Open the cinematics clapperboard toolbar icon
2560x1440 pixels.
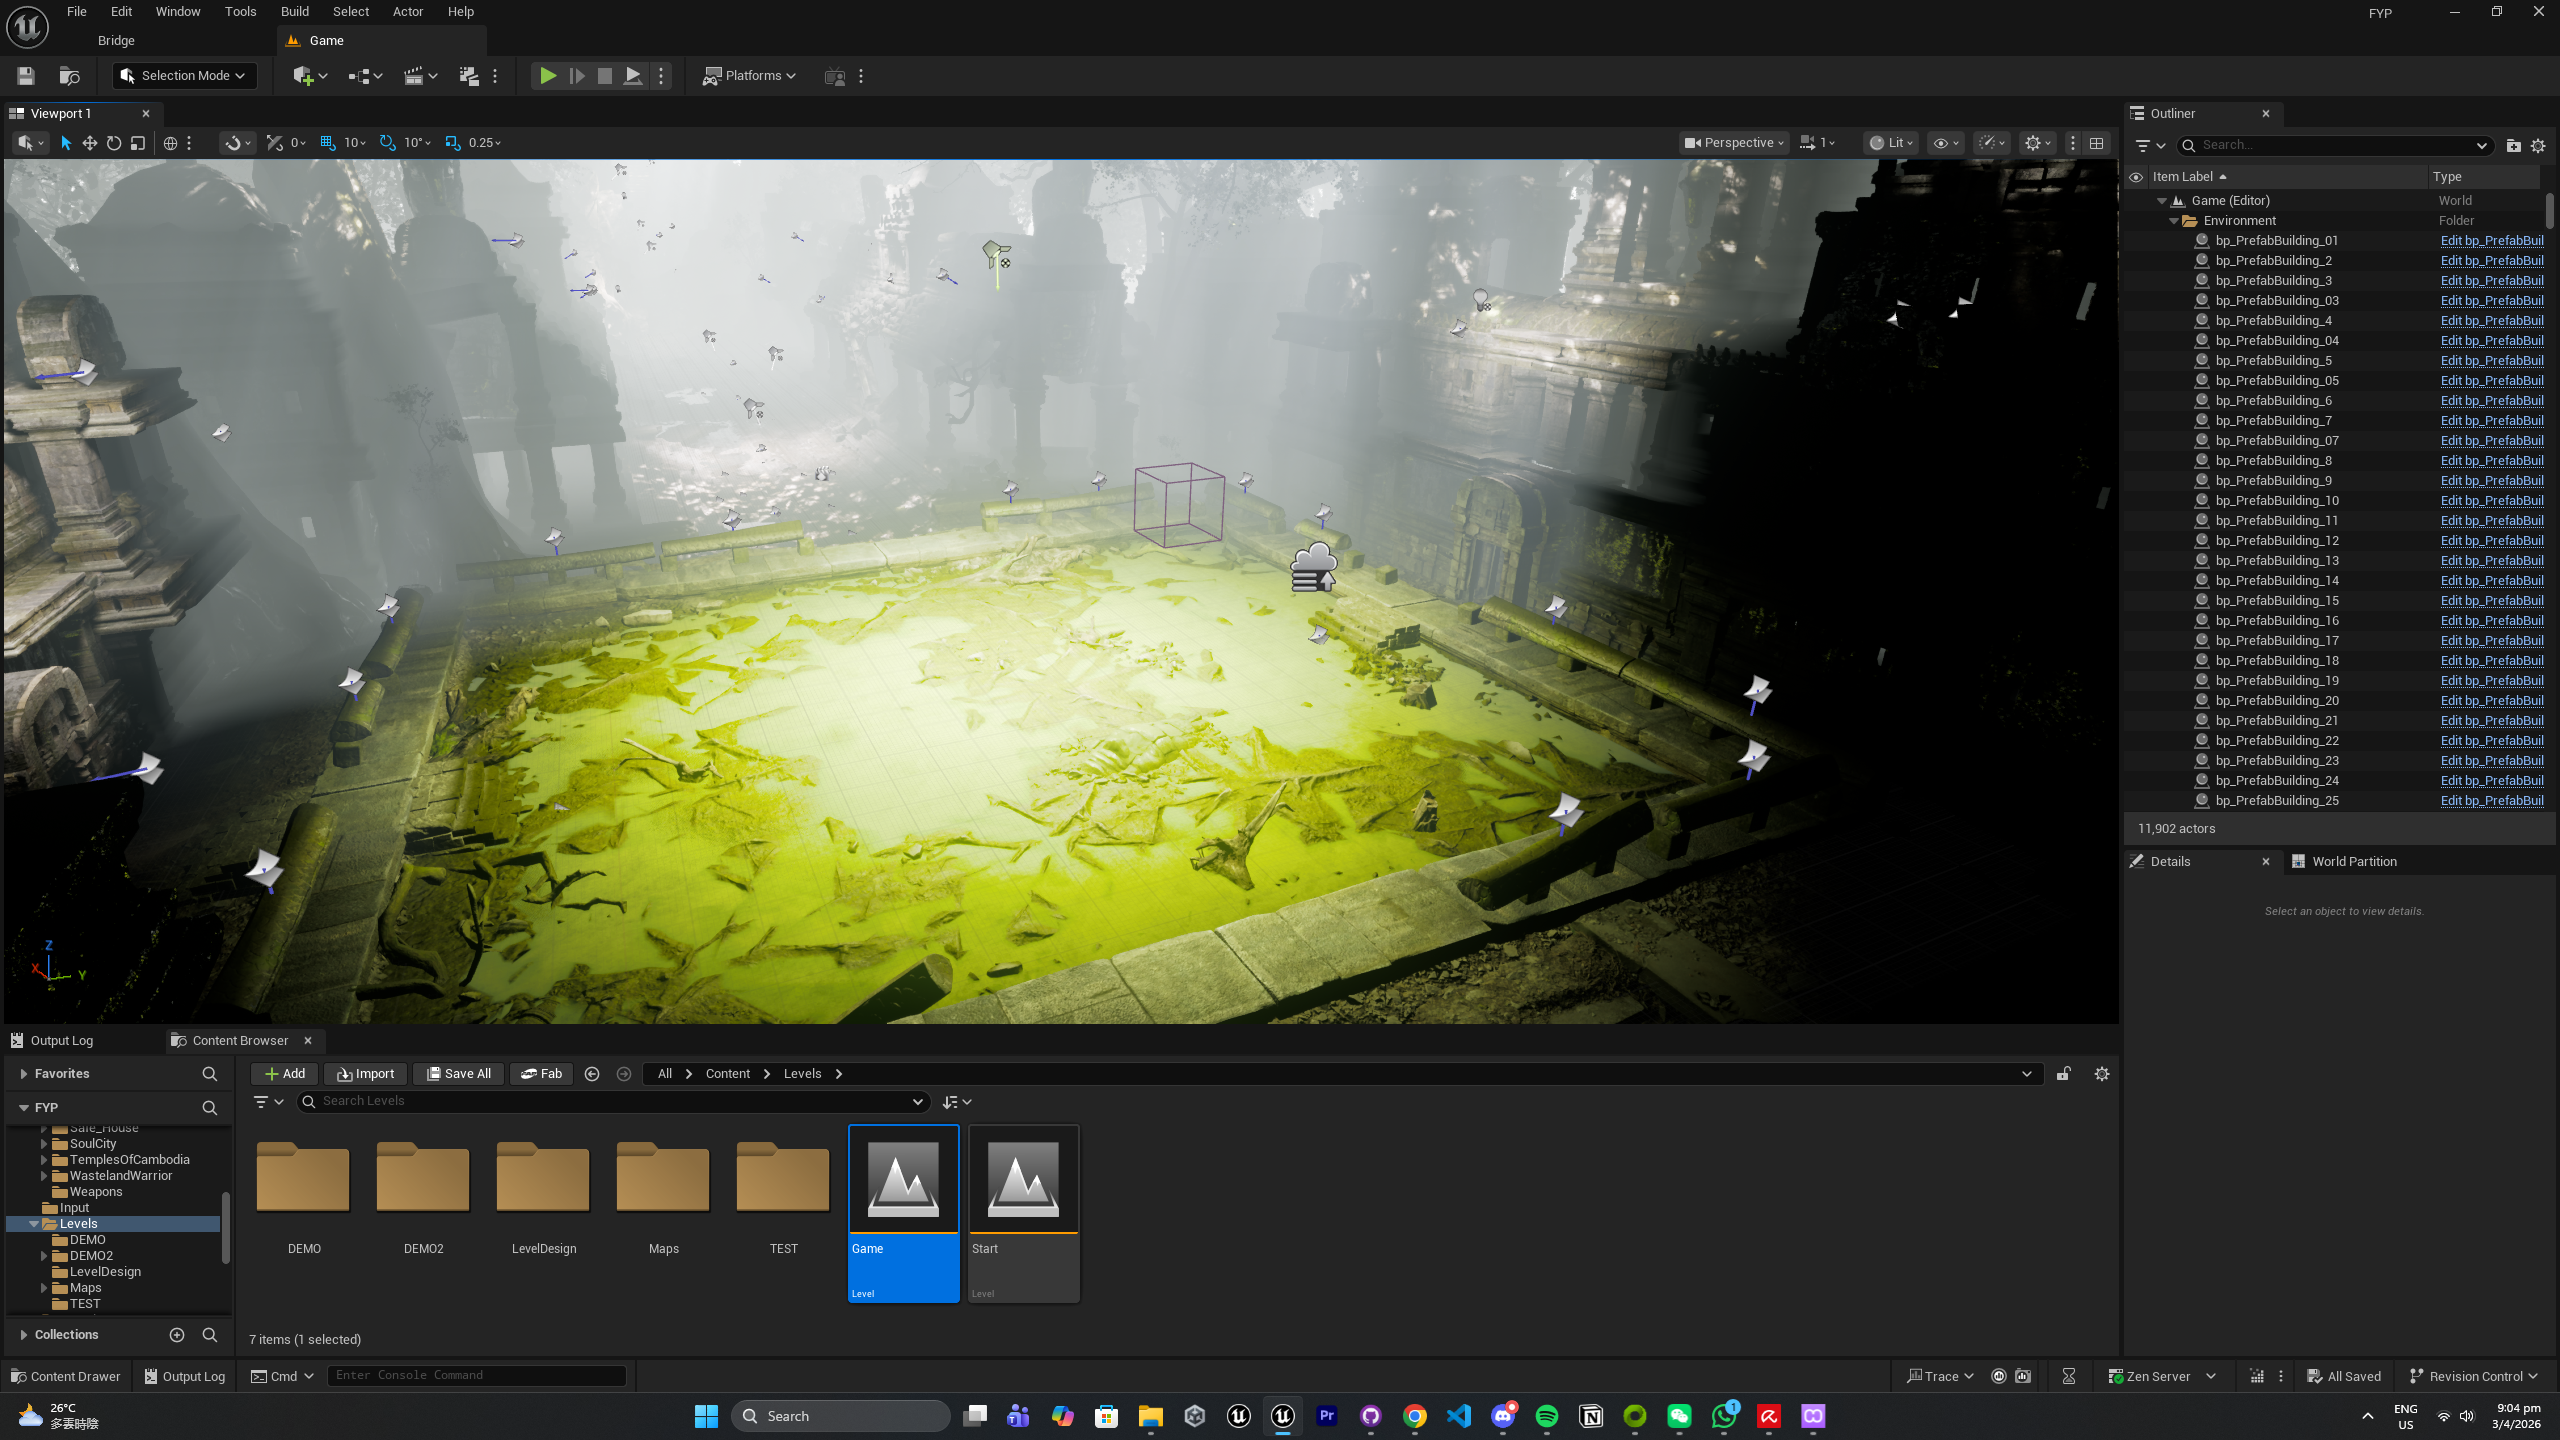pos(413,76)
